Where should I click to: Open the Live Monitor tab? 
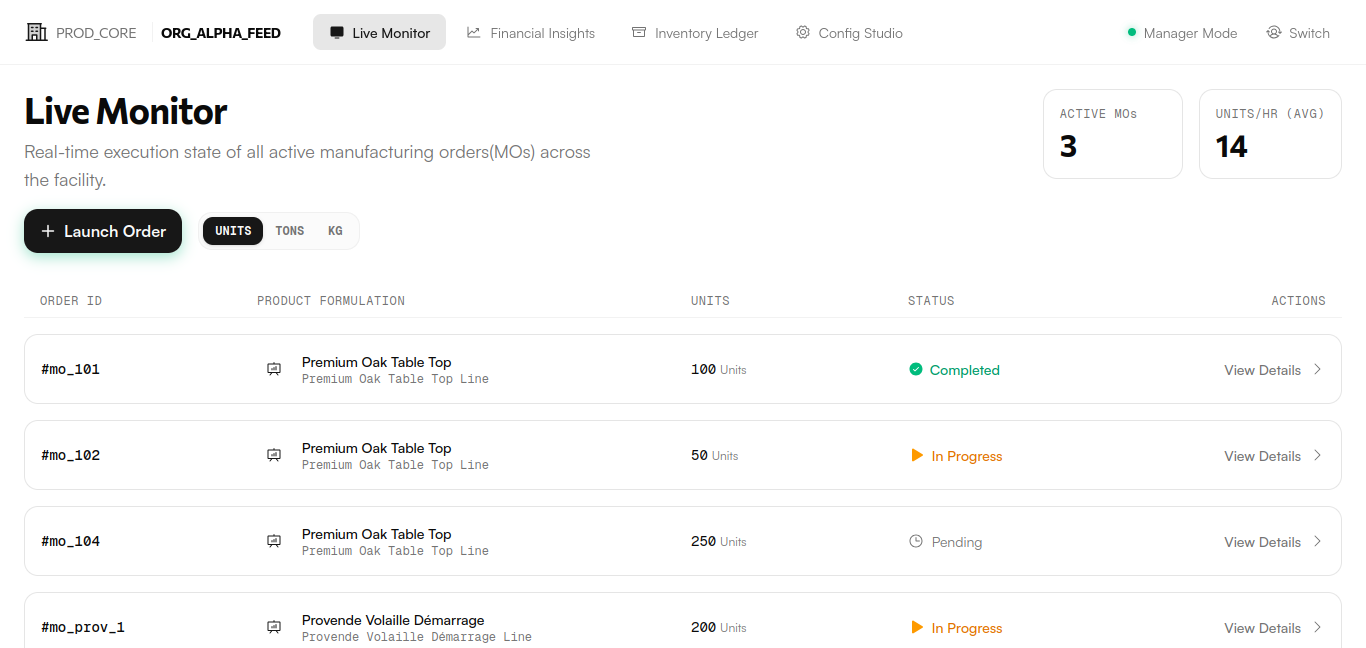[379, 32]
